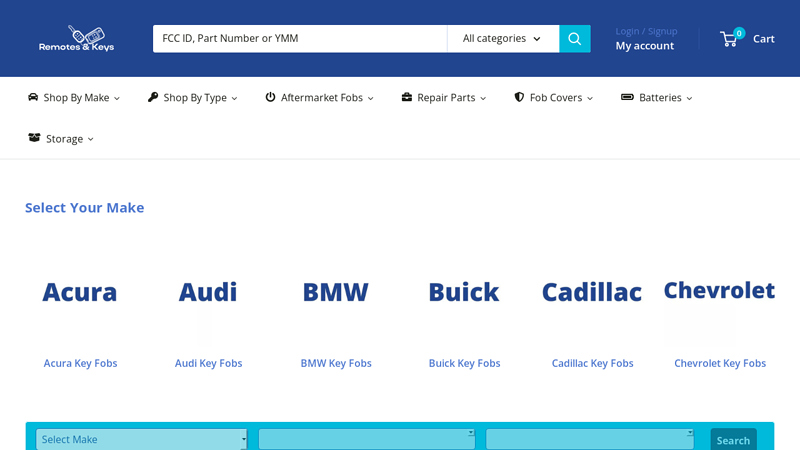This screenshot has width=800, height=450.
Task: Expand the All categories dropdown
Action: coord(502,39)
